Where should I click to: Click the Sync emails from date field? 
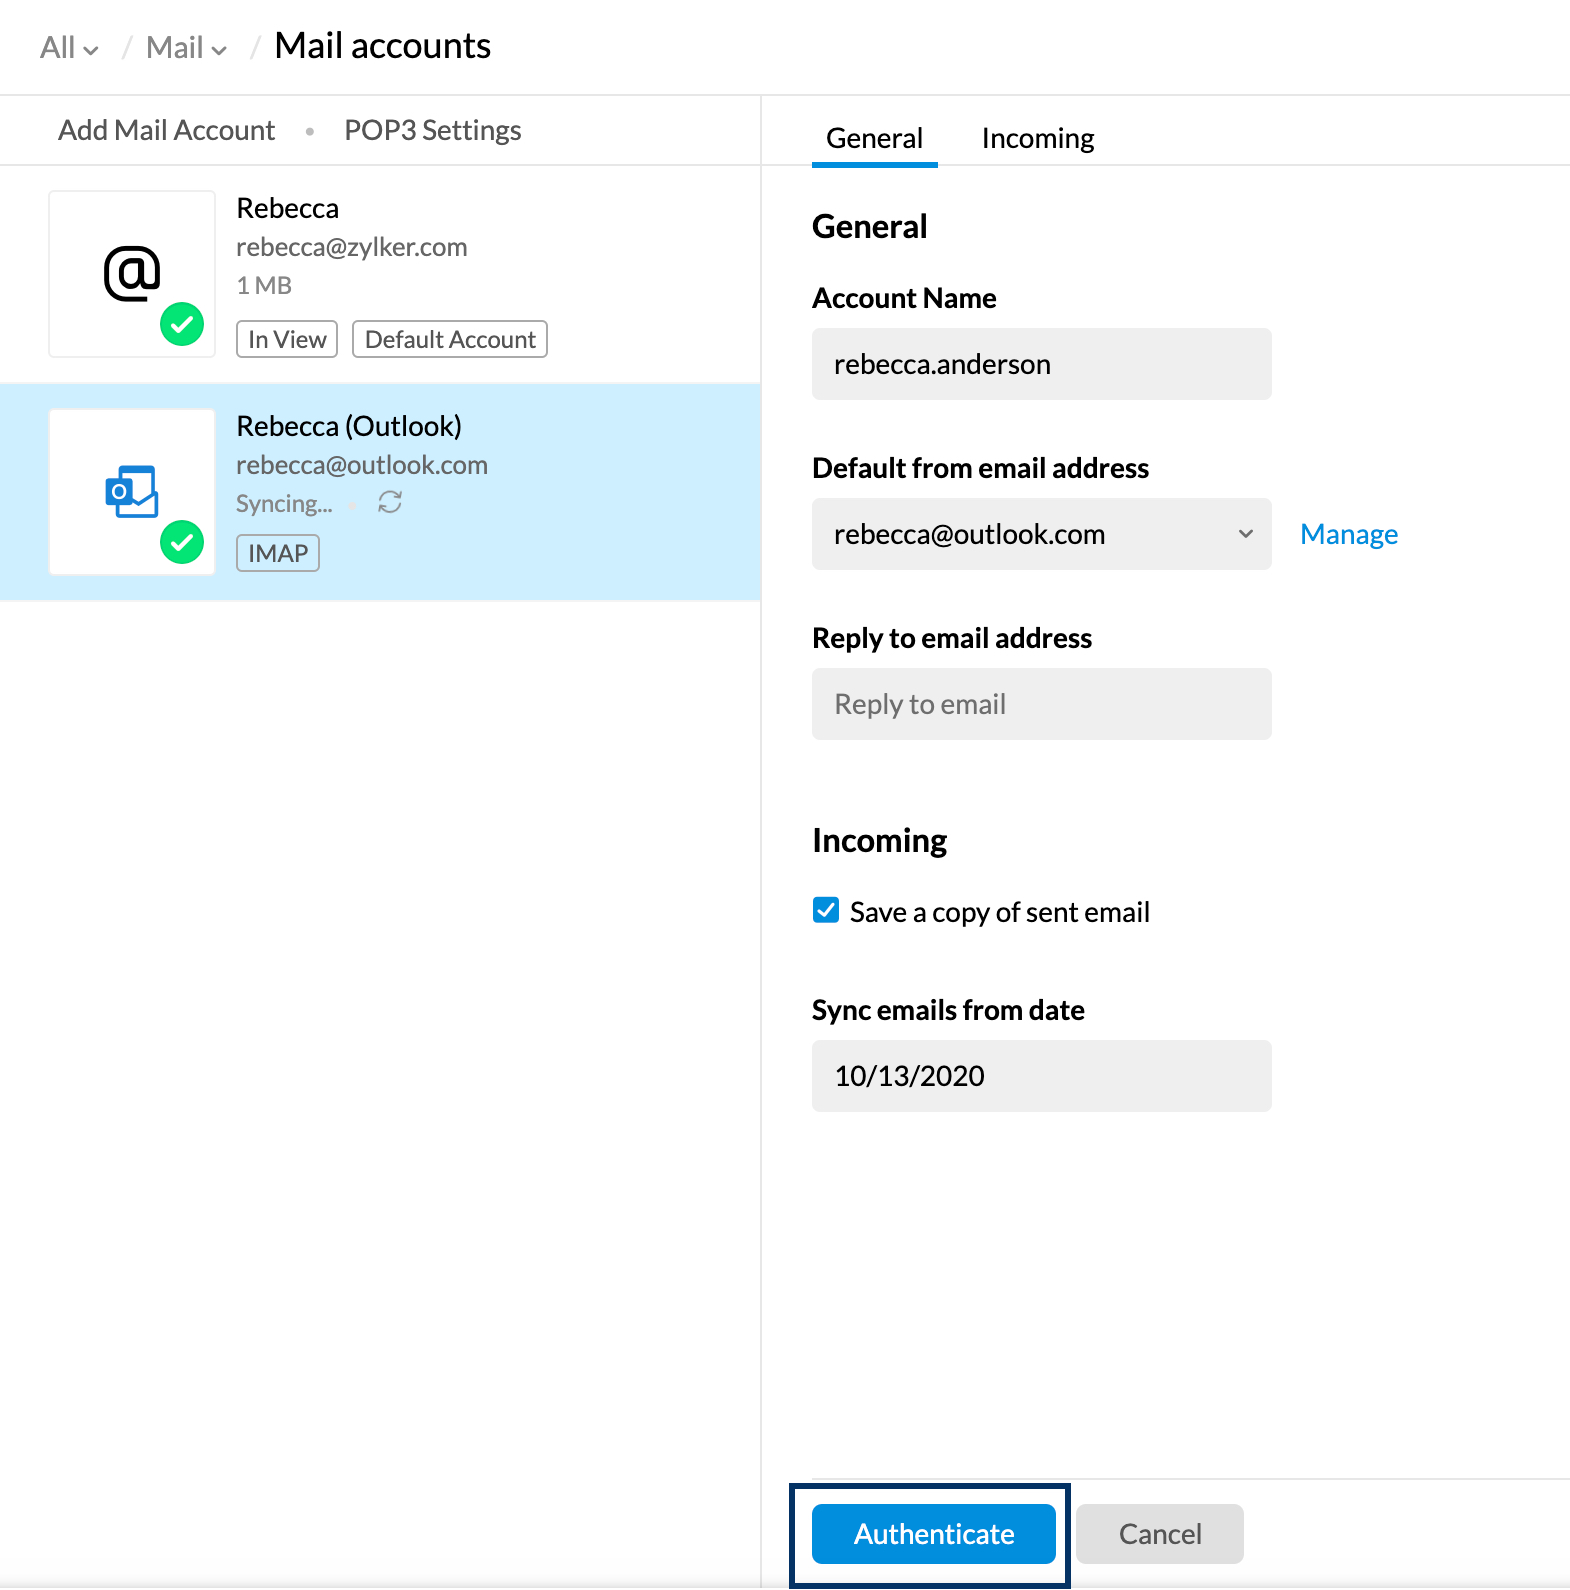coord(1040,1076)
